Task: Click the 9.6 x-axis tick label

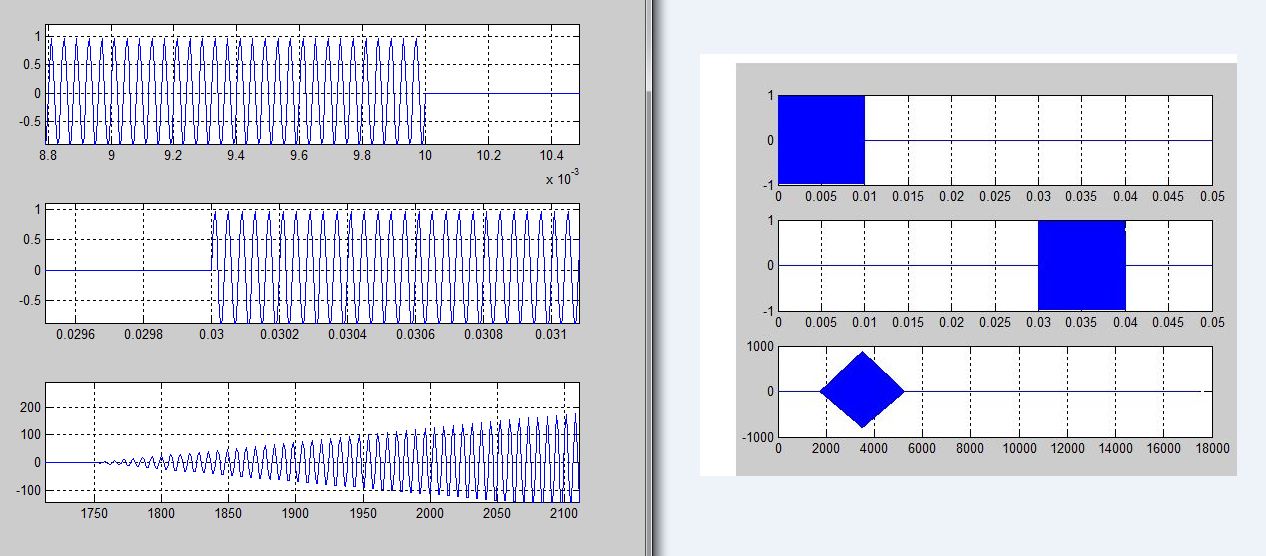Action: click(x=299, y=155)
